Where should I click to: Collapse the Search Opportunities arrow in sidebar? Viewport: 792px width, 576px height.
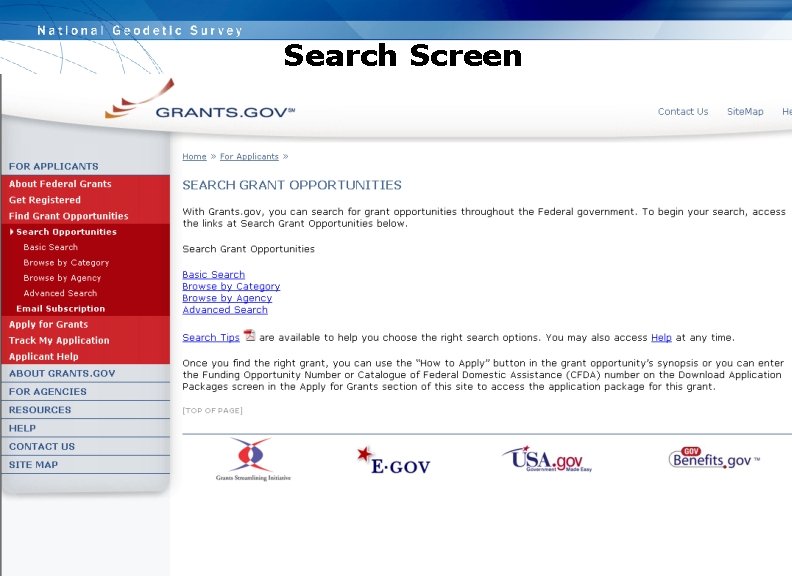click(12, 232)
